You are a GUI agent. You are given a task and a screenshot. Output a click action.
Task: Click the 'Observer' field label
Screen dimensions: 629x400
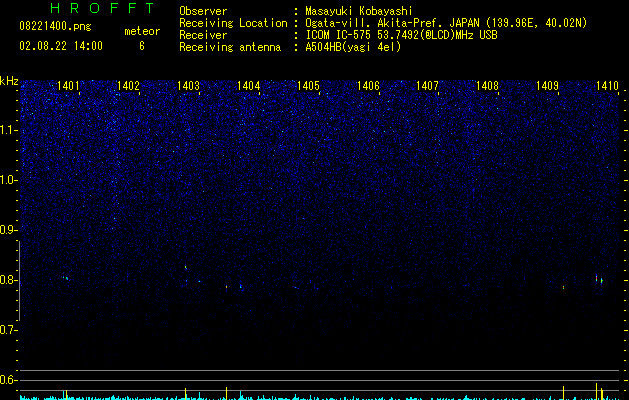point(203,11)
